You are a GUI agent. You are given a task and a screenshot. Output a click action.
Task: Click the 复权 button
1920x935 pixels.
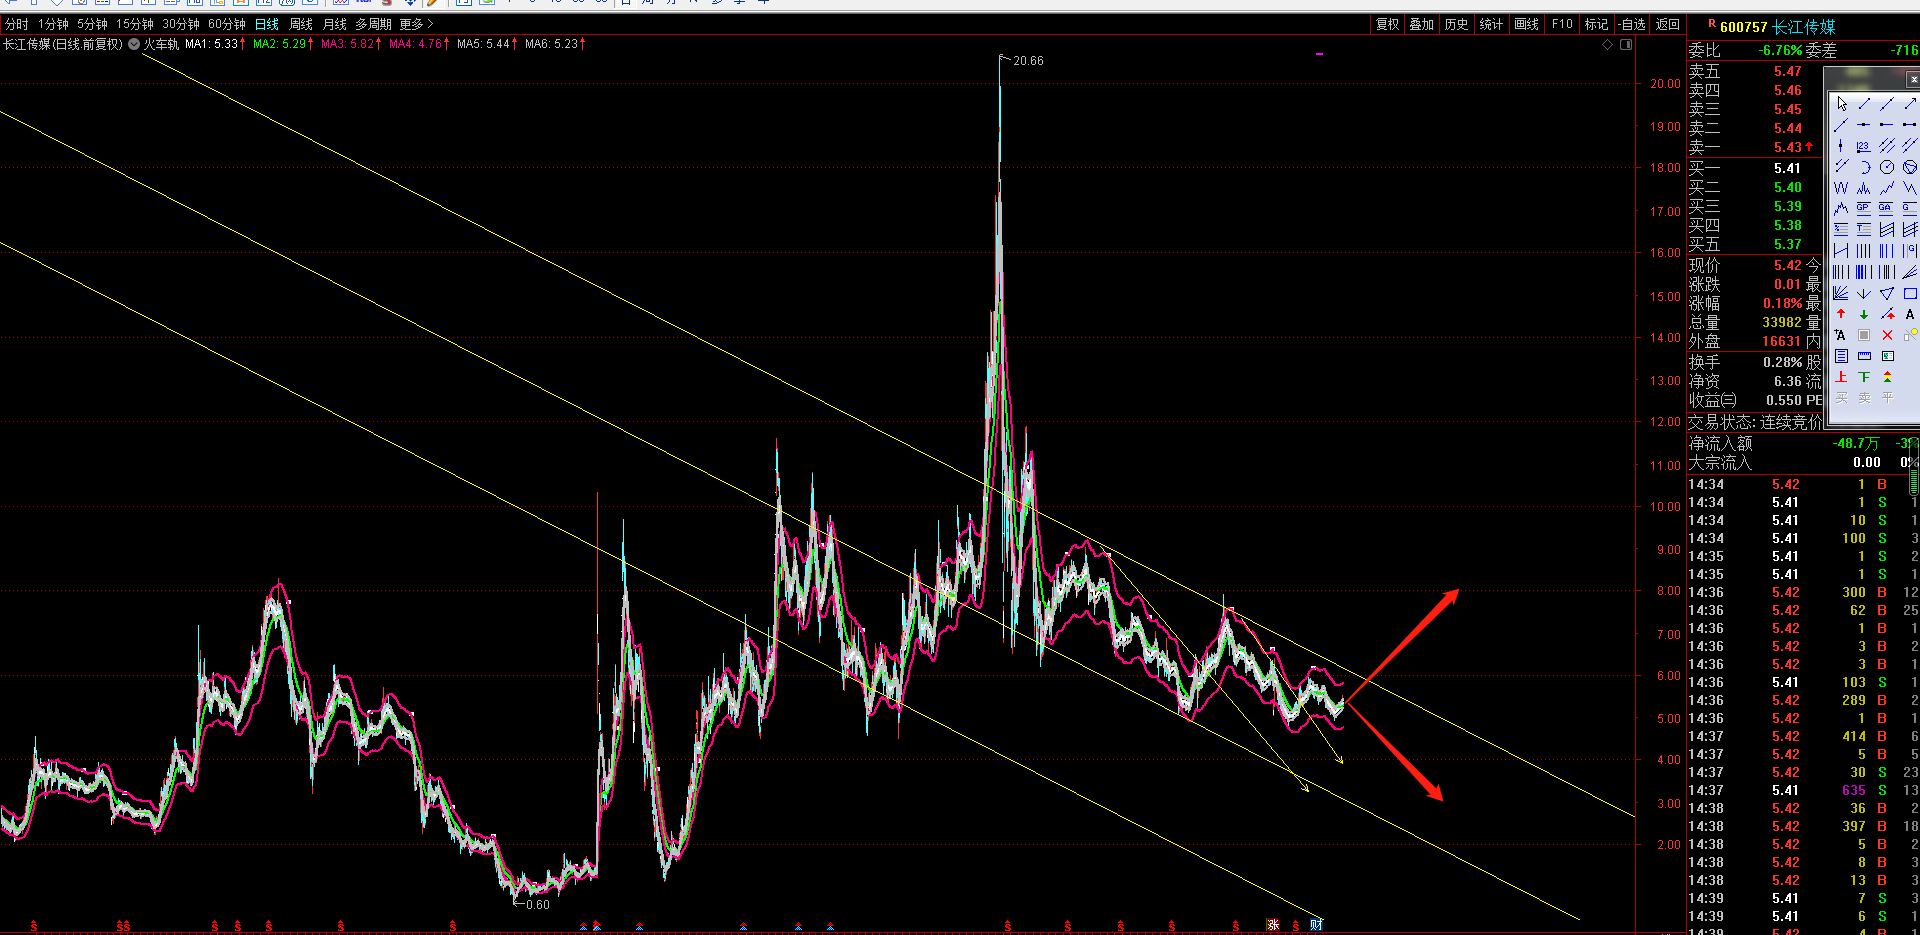[1388, 24]
